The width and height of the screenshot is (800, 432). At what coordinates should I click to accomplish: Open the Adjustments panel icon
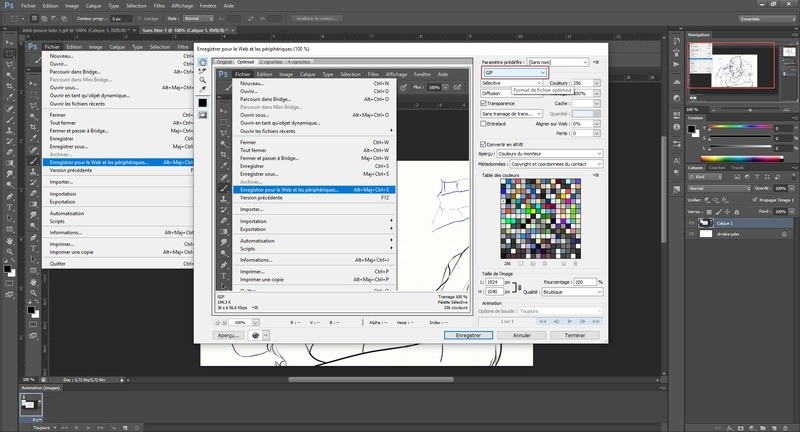point(677,98)
